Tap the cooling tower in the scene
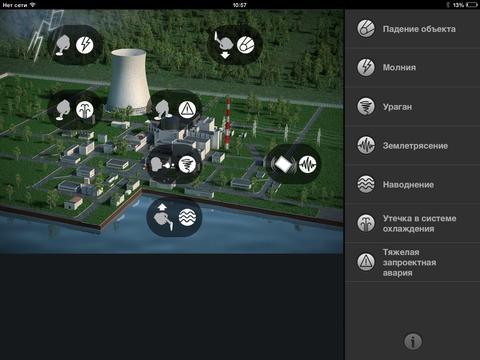 (x=128, y=82)
